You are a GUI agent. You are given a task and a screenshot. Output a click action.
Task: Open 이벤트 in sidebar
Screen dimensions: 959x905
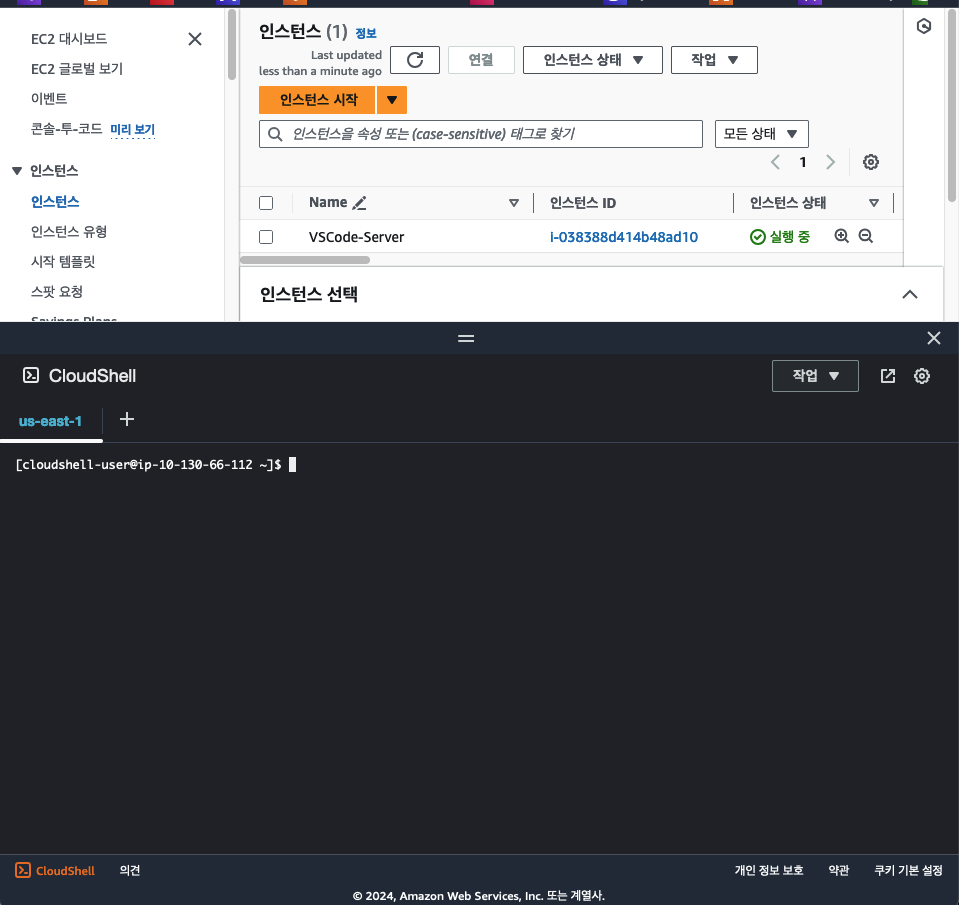(49, 99)
